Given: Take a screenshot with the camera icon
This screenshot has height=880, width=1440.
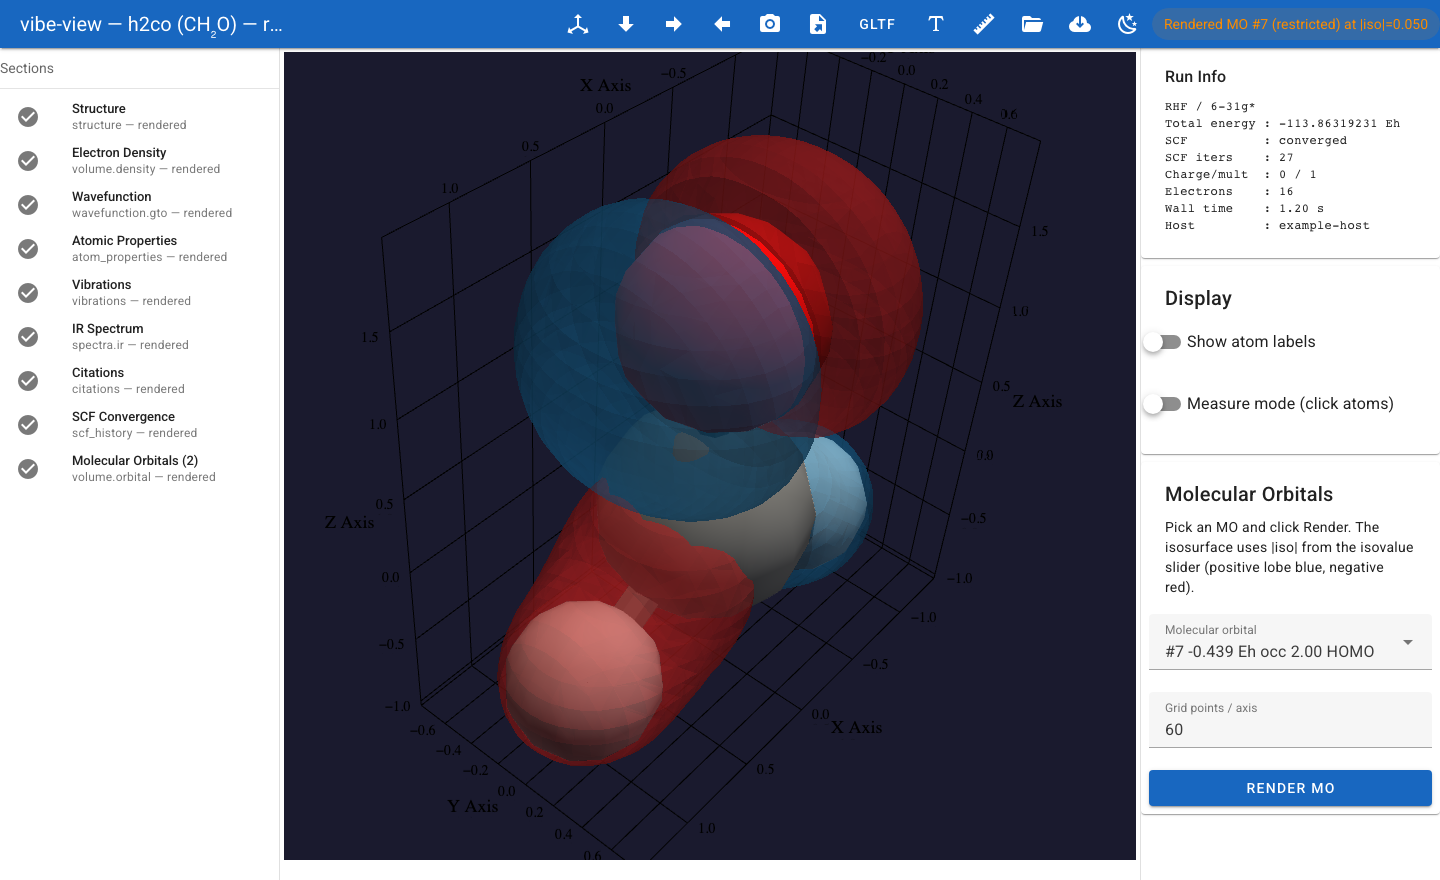Looking at the screenshot, I should click(770, 24).
